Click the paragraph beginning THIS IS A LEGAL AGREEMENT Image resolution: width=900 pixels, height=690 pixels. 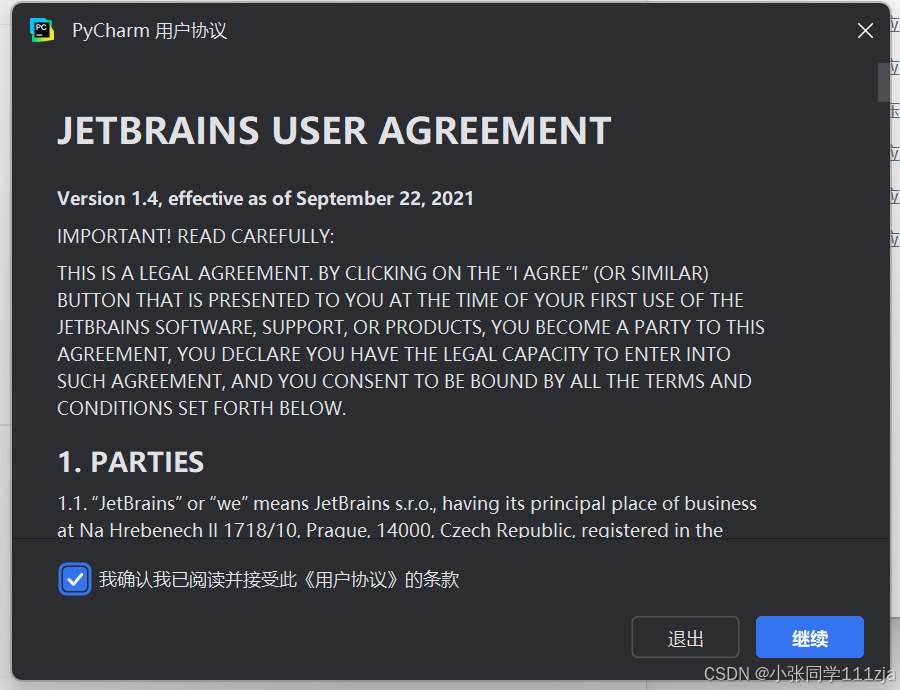[x=411, y=340]
